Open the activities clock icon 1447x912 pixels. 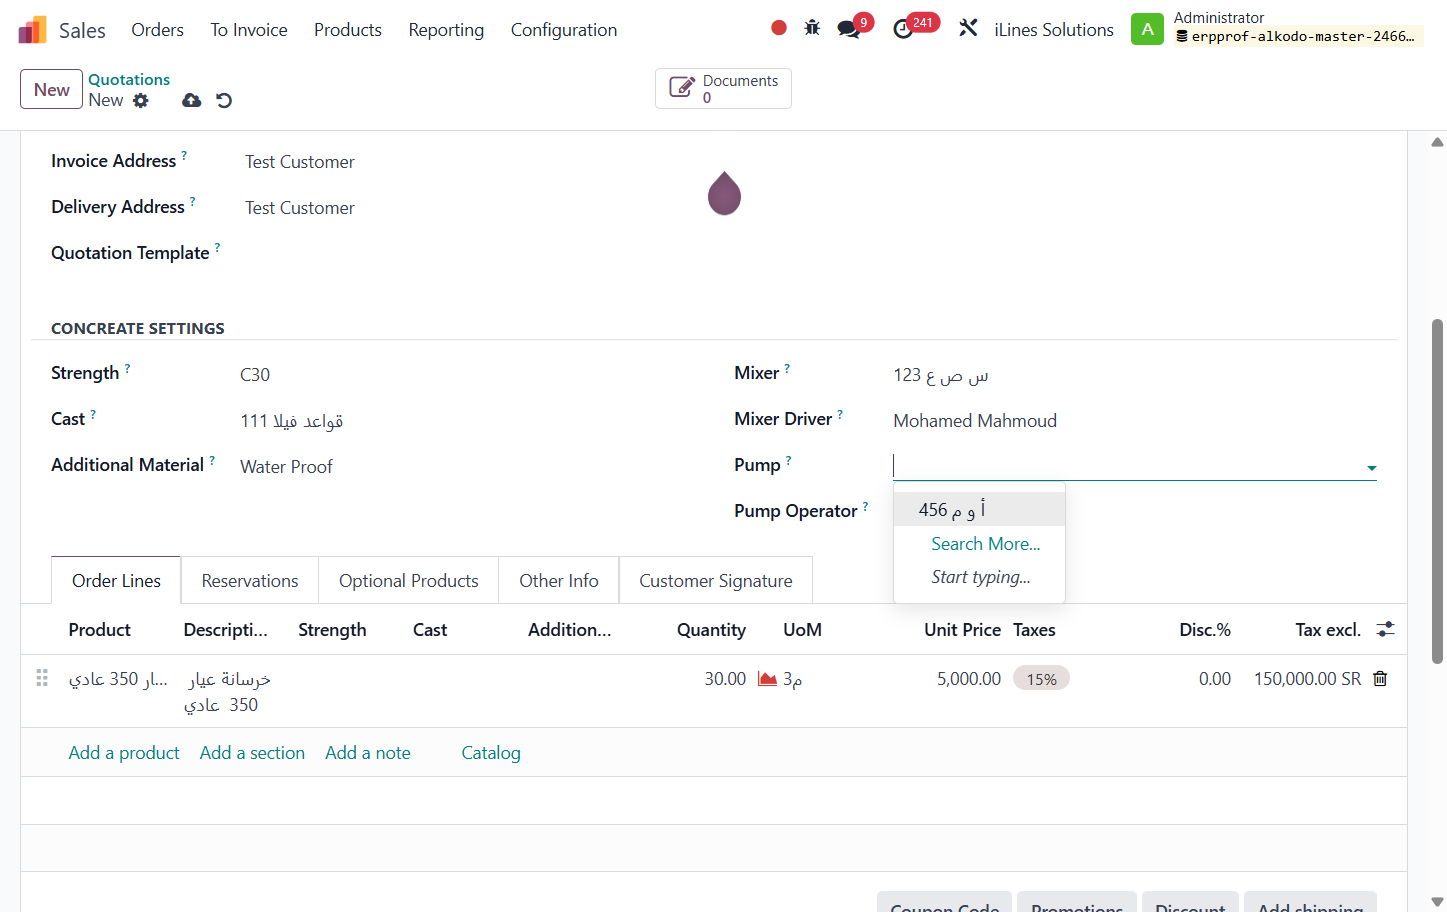(x=903, y=29)
